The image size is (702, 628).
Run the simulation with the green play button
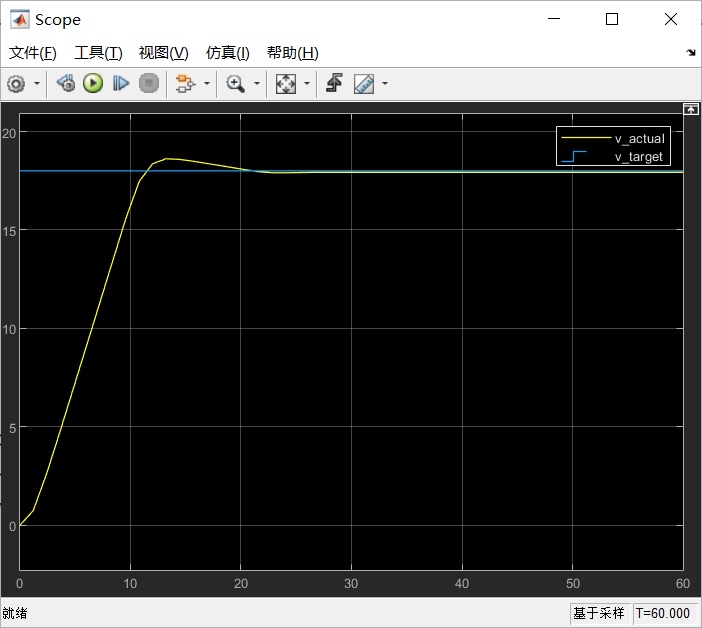[93, 83]
